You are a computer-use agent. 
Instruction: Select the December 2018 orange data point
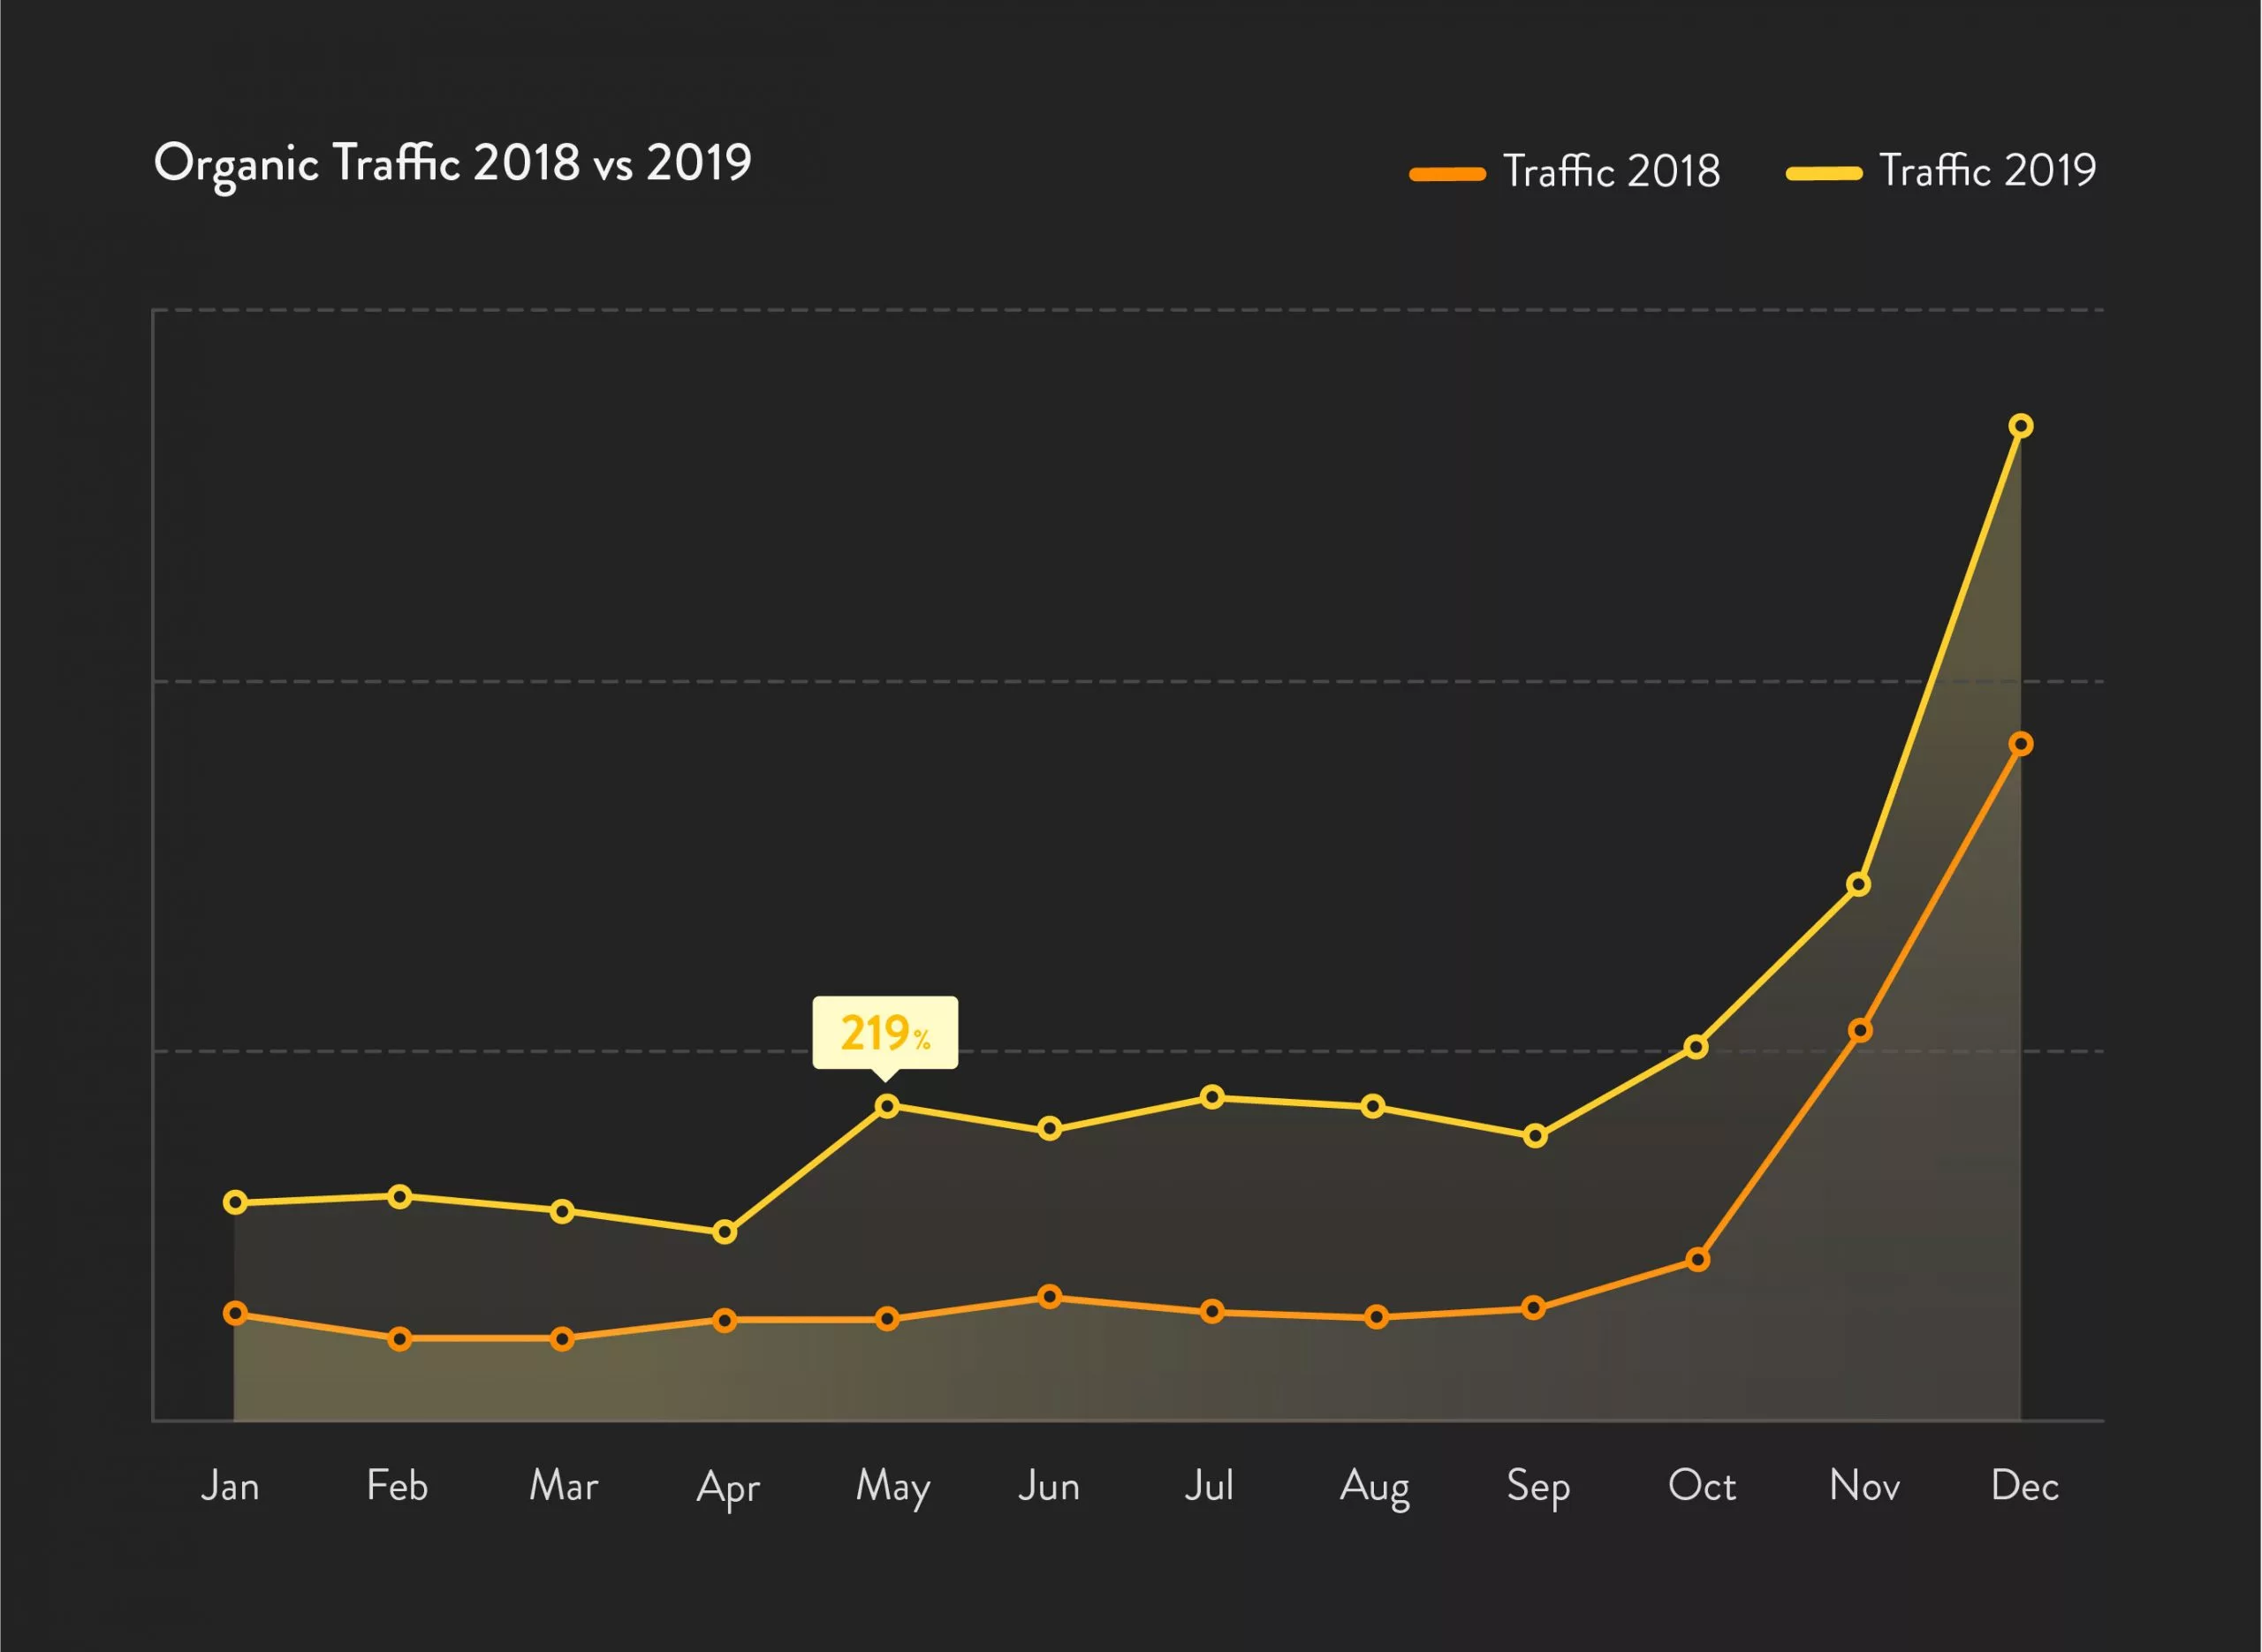click(x=2021, y=744)
